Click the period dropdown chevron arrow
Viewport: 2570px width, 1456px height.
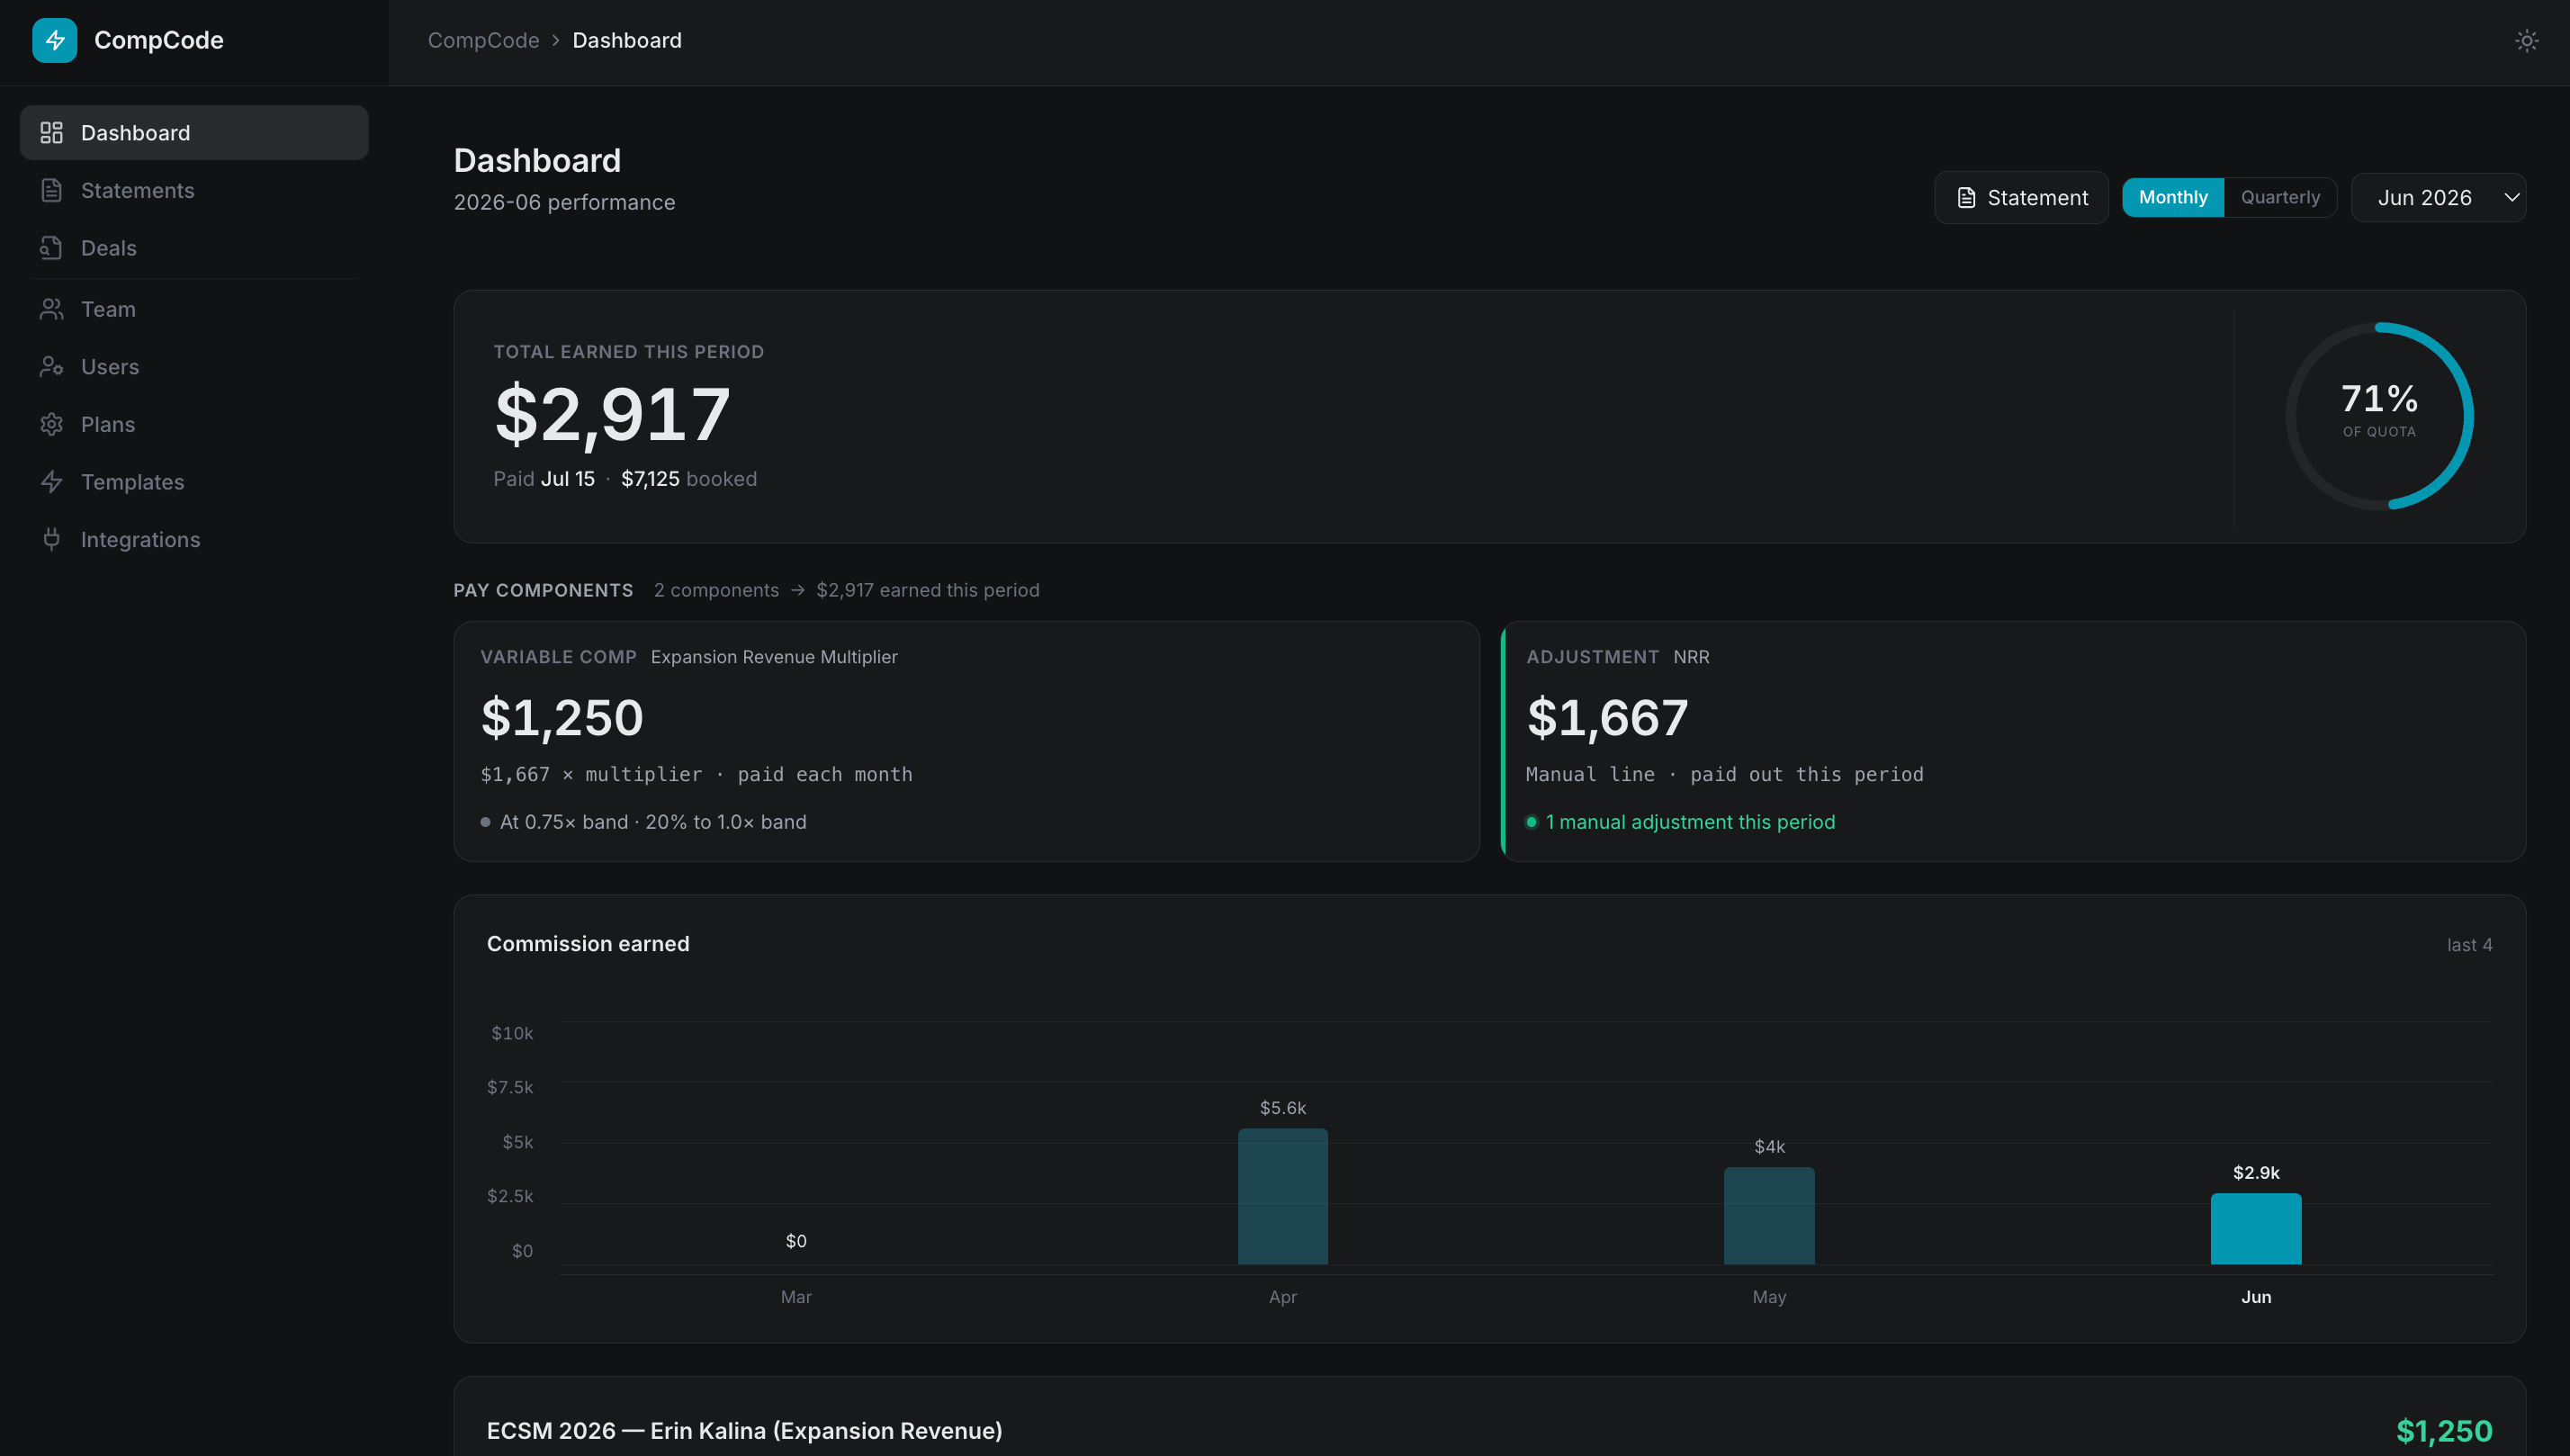pyautogui.click(x=2511, y=198)
